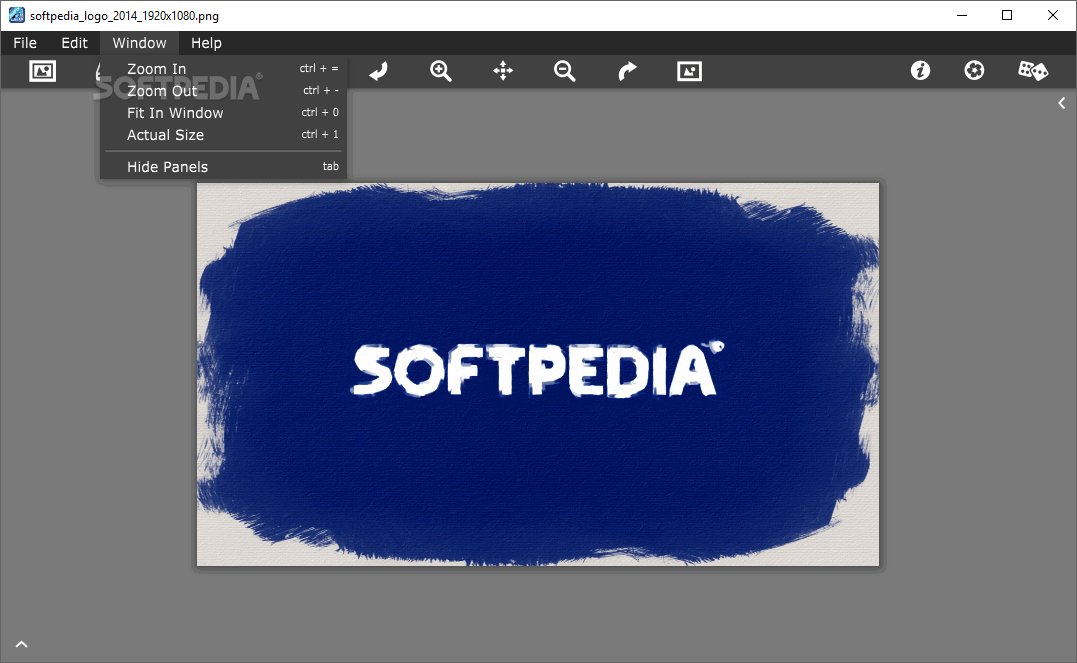Minimize the application window

click(x=962, y=15)
